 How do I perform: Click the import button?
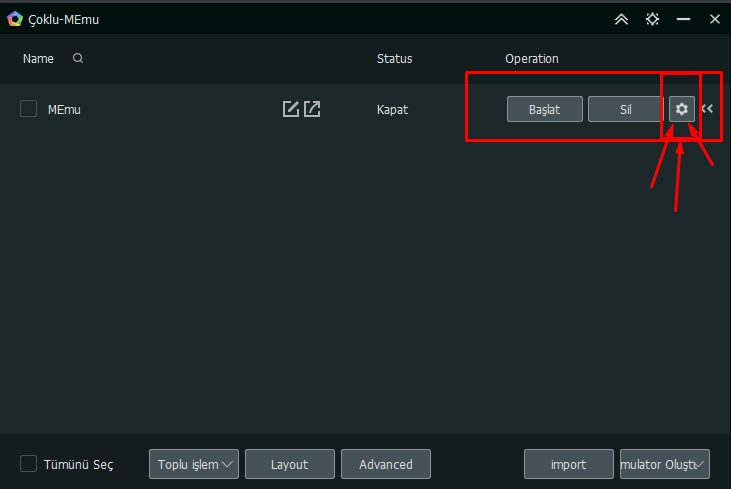coord(569,464)
